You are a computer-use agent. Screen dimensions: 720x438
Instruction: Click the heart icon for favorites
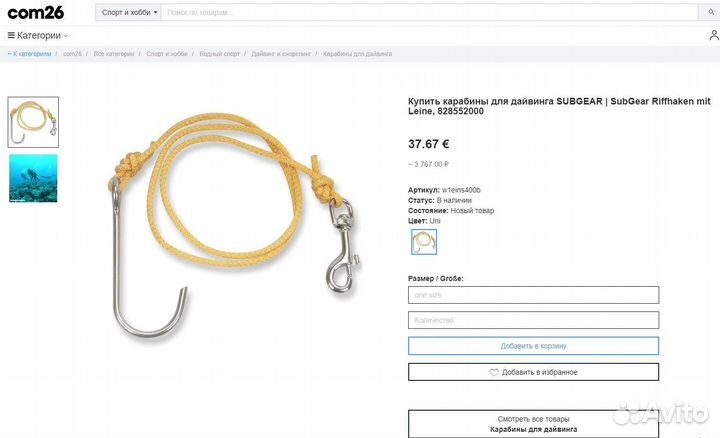[x=494, y=372]
